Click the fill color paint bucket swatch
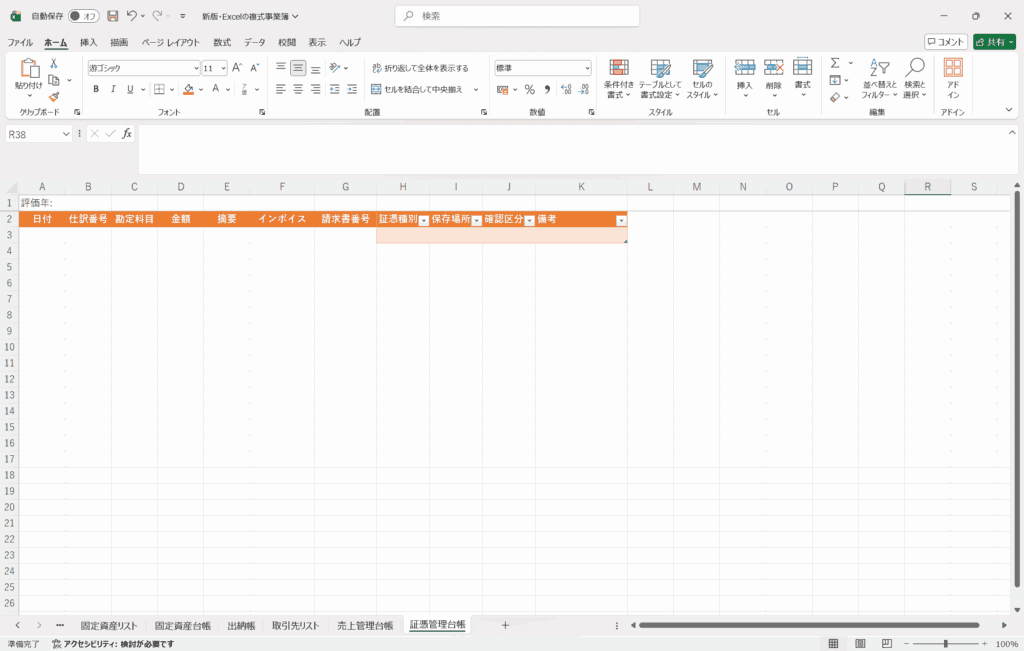The width and height of the screenshot is (1024, 651). [x=188, y=89]
